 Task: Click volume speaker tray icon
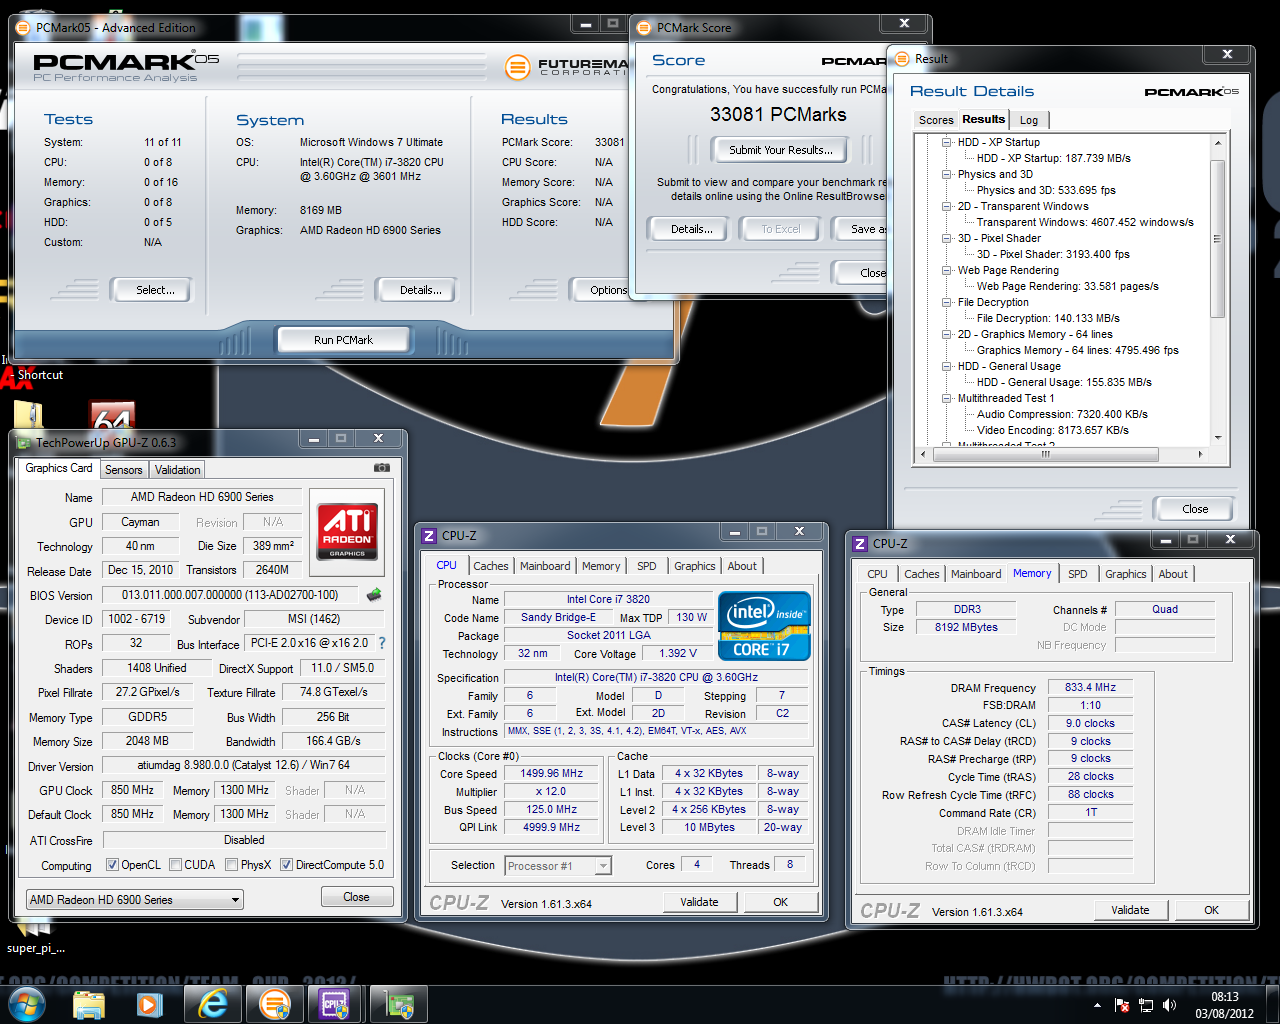[1170, 1005]
